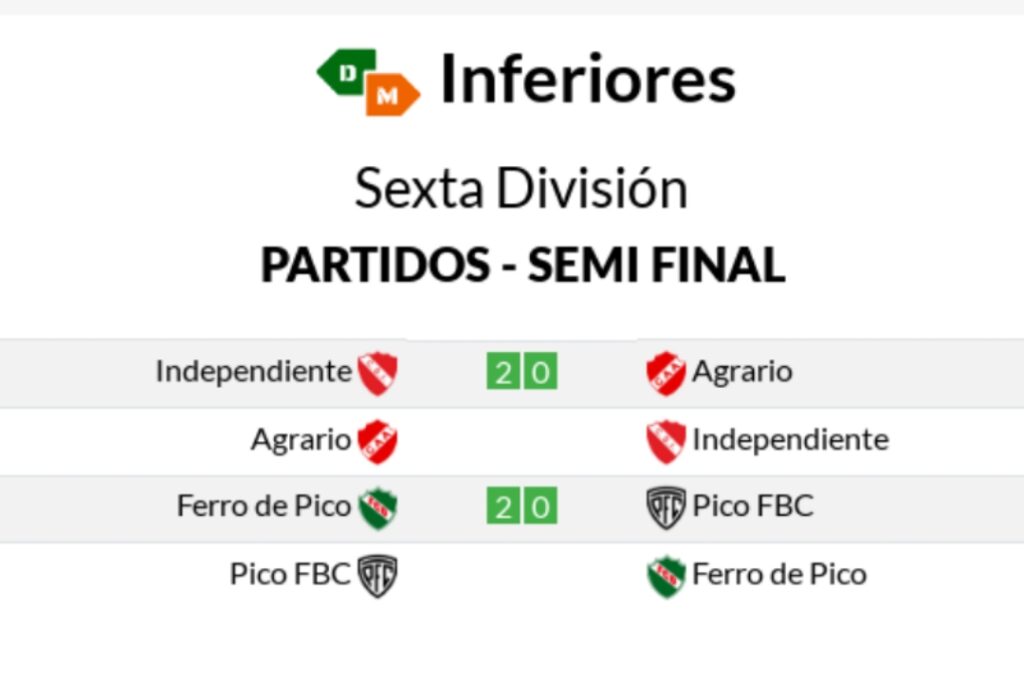This screenshot has height=700, width=1024.
Task: Select Pico FBC's green score box showing 0
Action: coord(540,508)
